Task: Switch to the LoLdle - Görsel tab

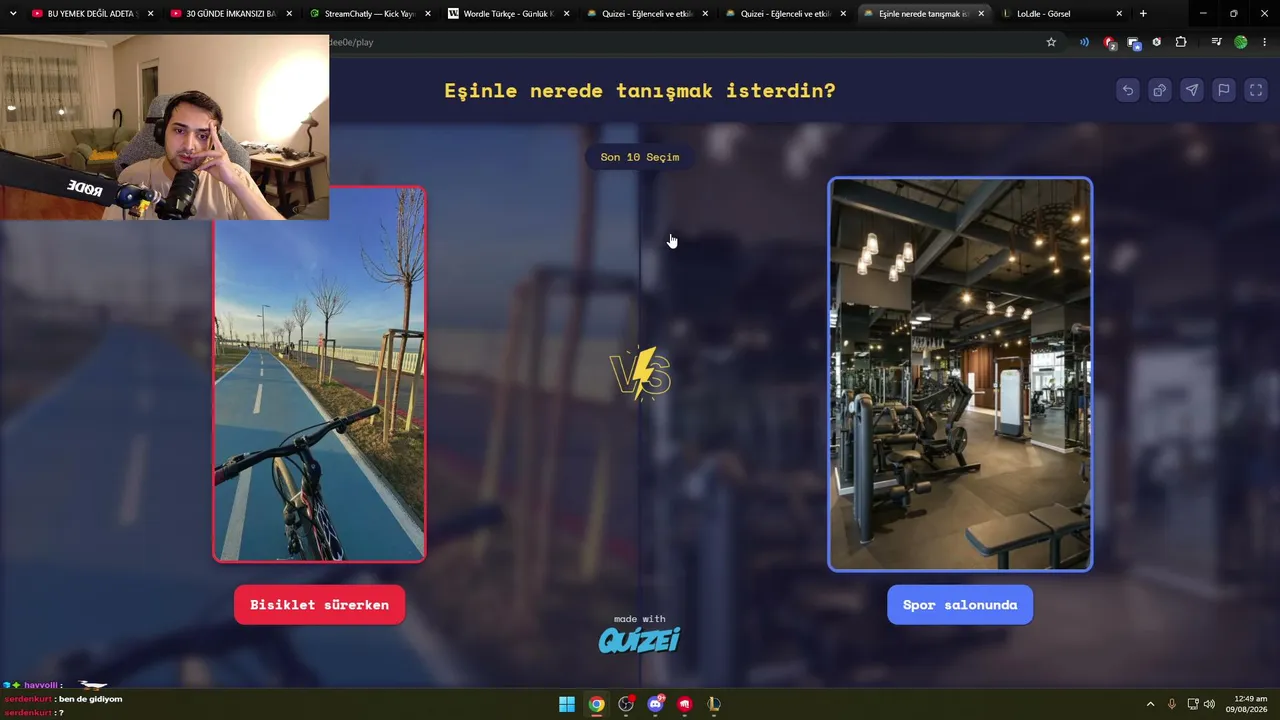Action: 1061,14
